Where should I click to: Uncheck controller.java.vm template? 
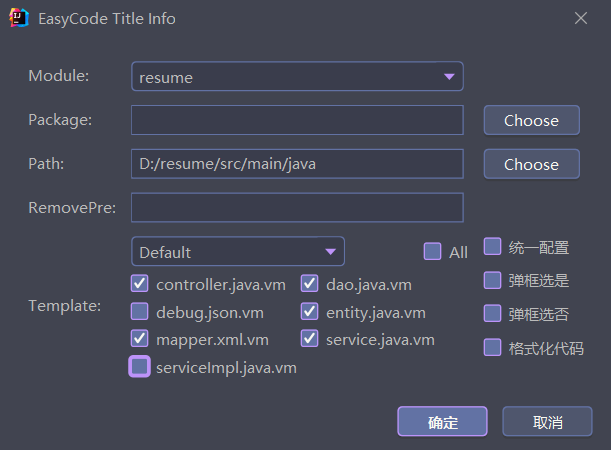(140, 284)
